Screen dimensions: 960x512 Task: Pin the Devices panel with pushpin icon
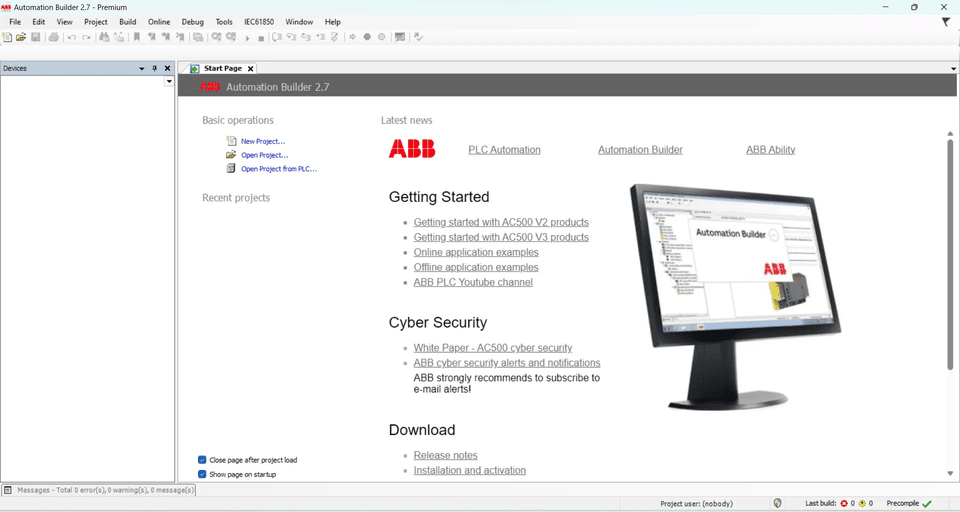[x=154, y=68]
